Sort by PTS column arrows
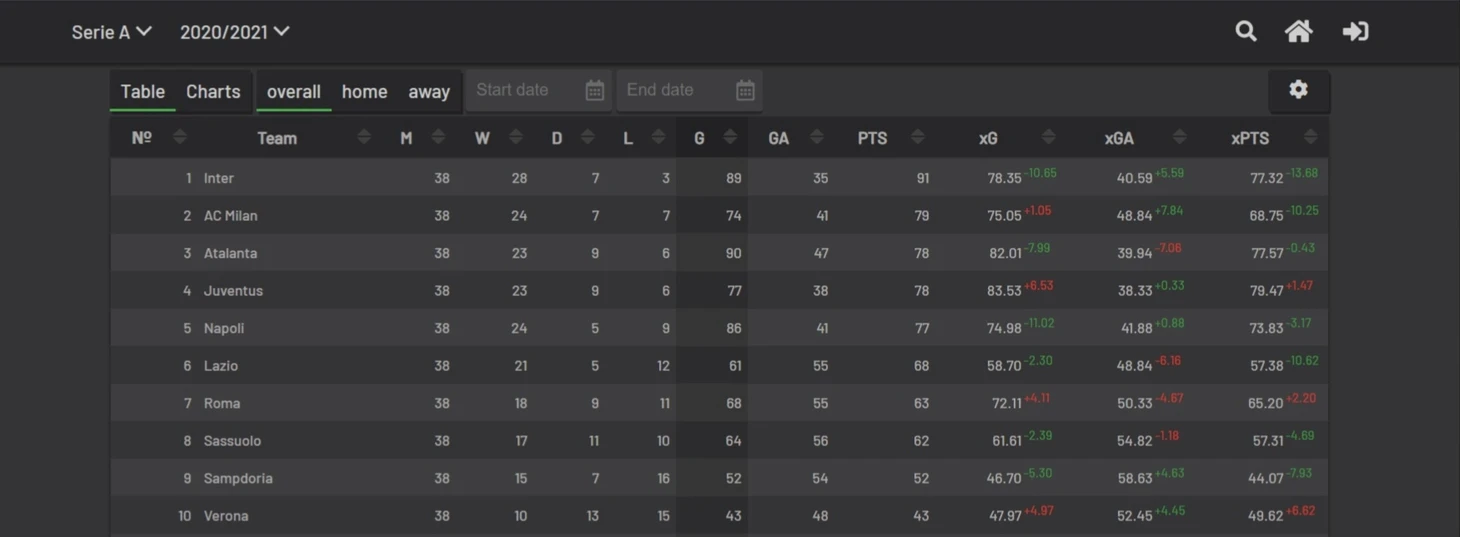The width and height of the screenshot is (1460, 537). (x=917, y=137)
